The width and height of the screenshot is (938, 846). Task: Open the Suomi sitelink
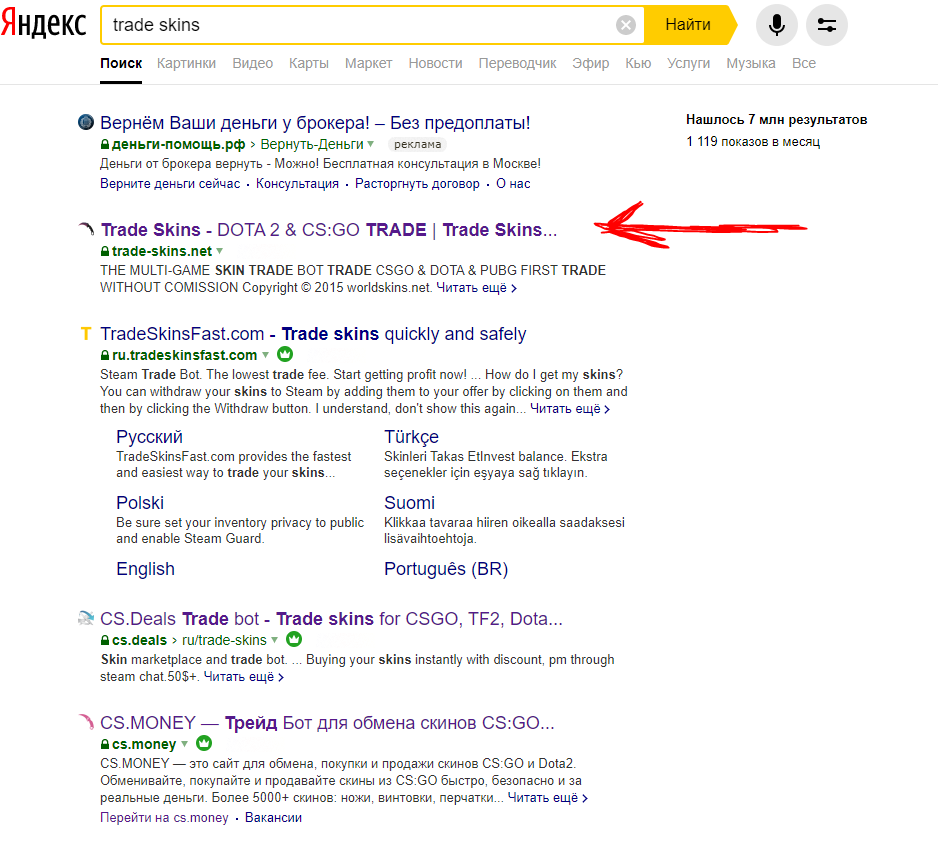click(x=409, y=503)
